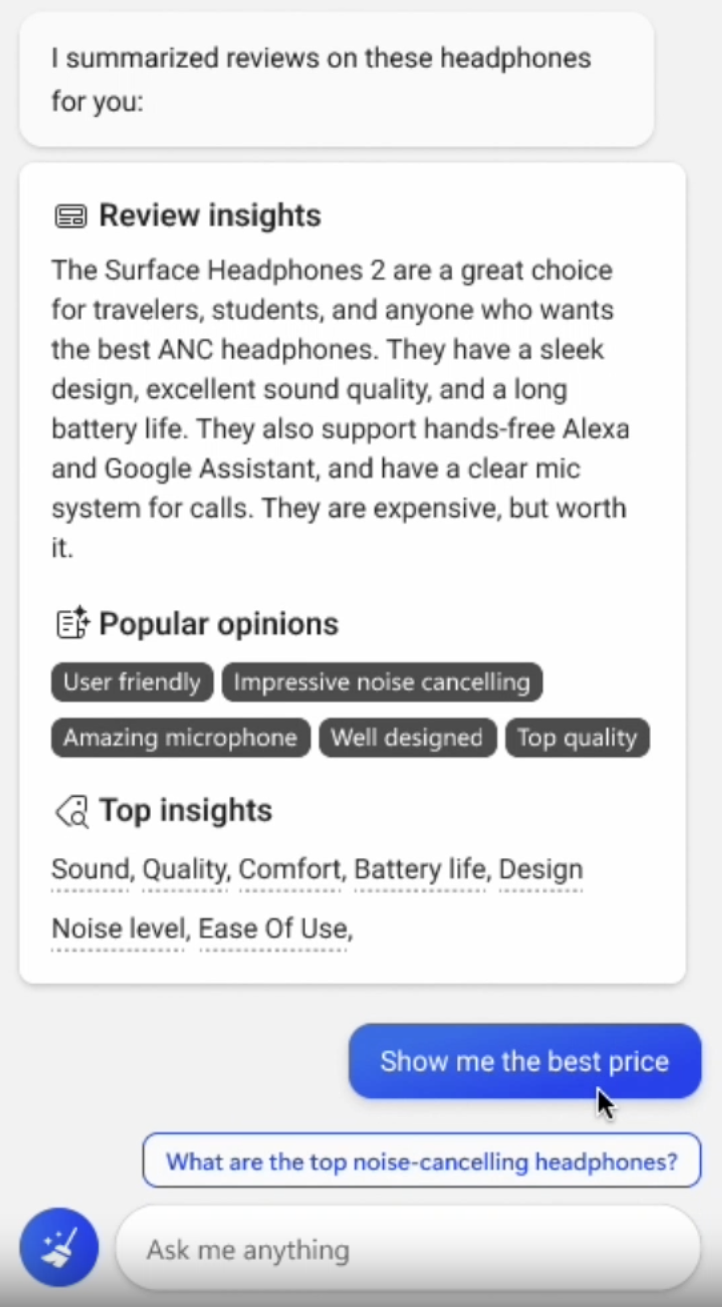Click the Review insights heading
Image resolution: width=722 pixels, height=1307 pixels.
[210, 216]
